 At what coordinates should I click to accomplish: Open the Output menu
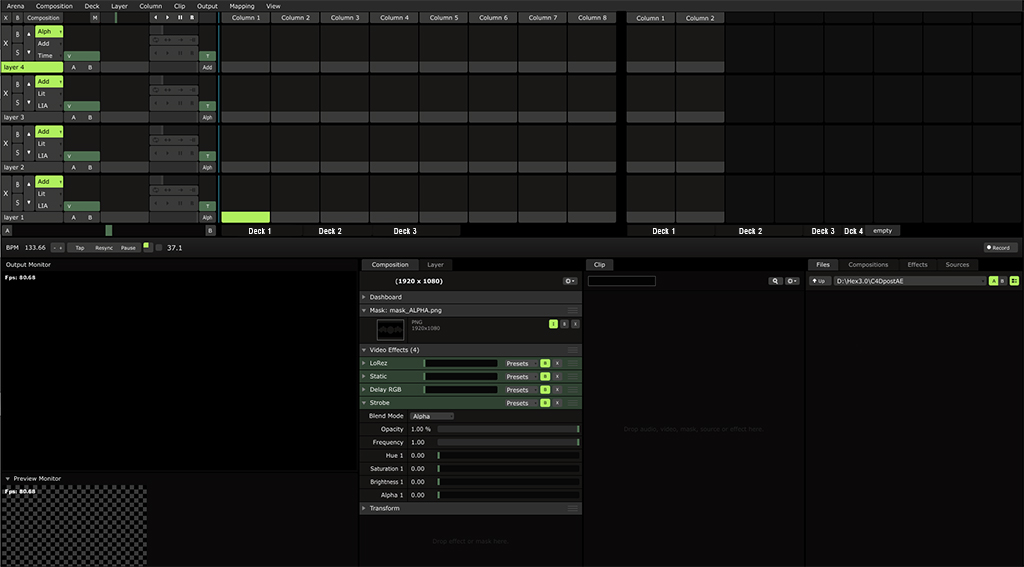pos(207,6)
